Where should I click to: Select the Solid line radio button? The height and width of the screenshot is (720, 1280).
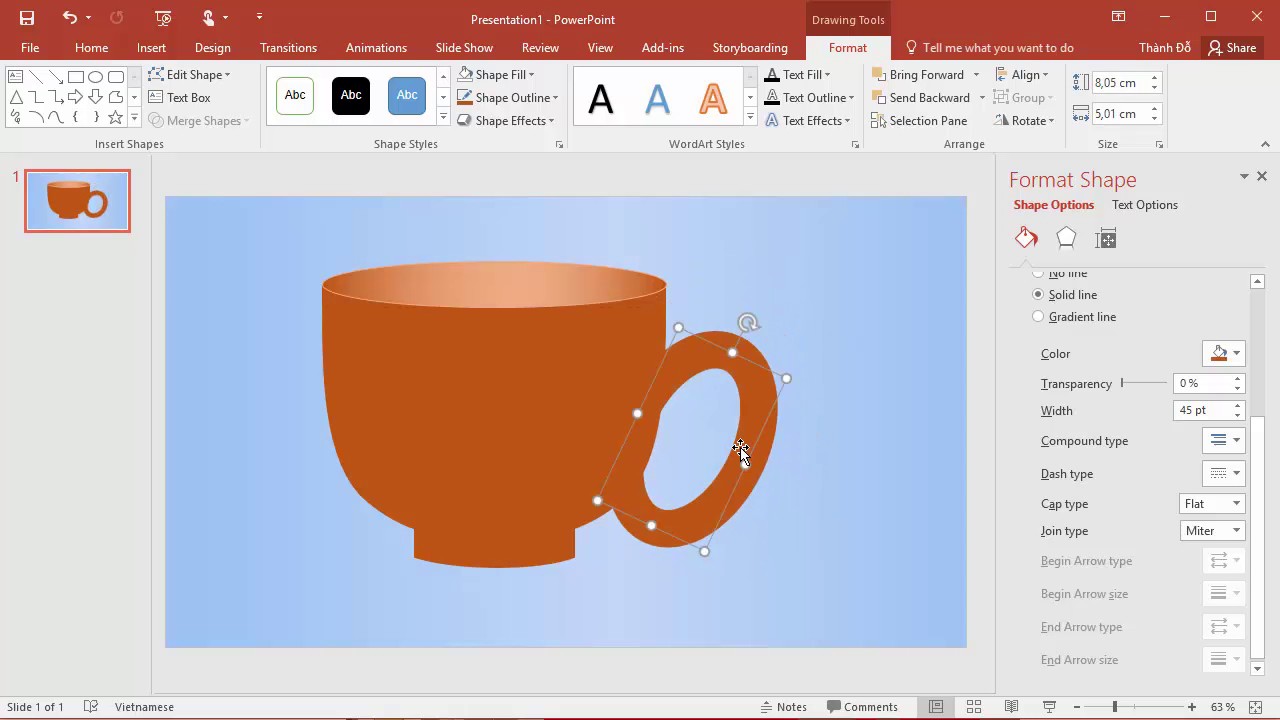click(x=1038, y=295)
